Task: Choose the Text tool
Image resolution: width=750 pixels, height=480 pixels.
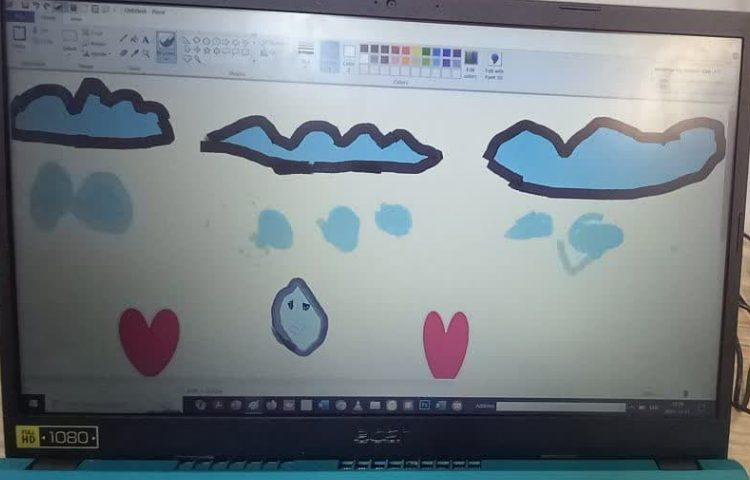Action: [x=146, y=39]
